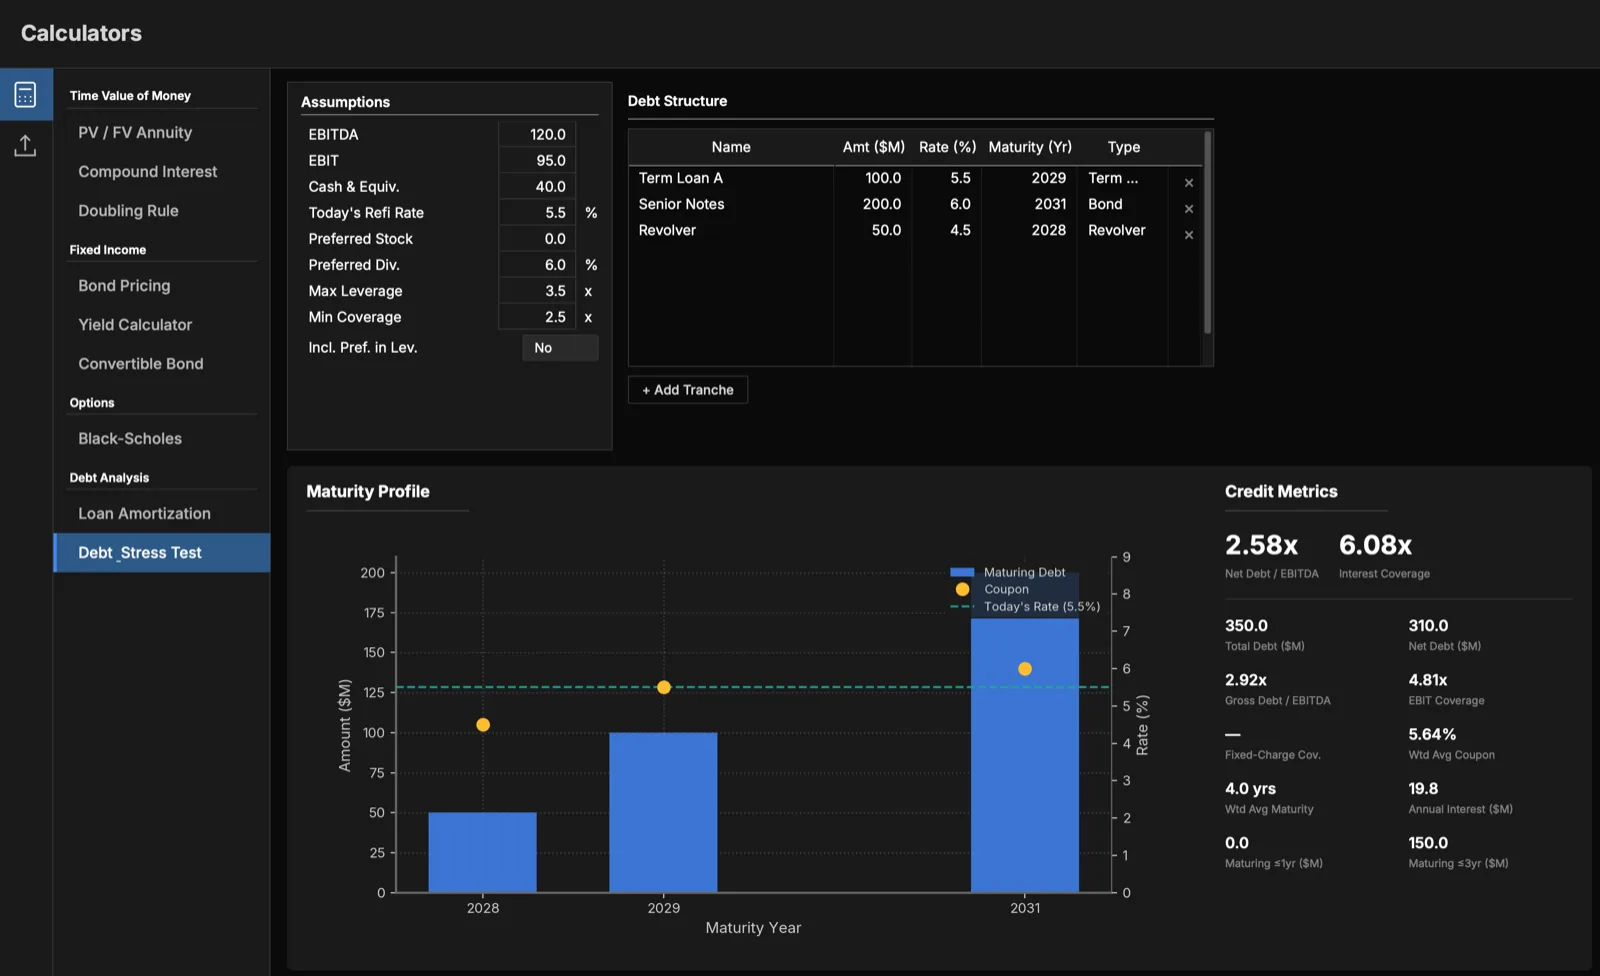The image size is (1600, 976).
Task: Open Type dropdown for Term Loan A
Action: click(1122, 178)
